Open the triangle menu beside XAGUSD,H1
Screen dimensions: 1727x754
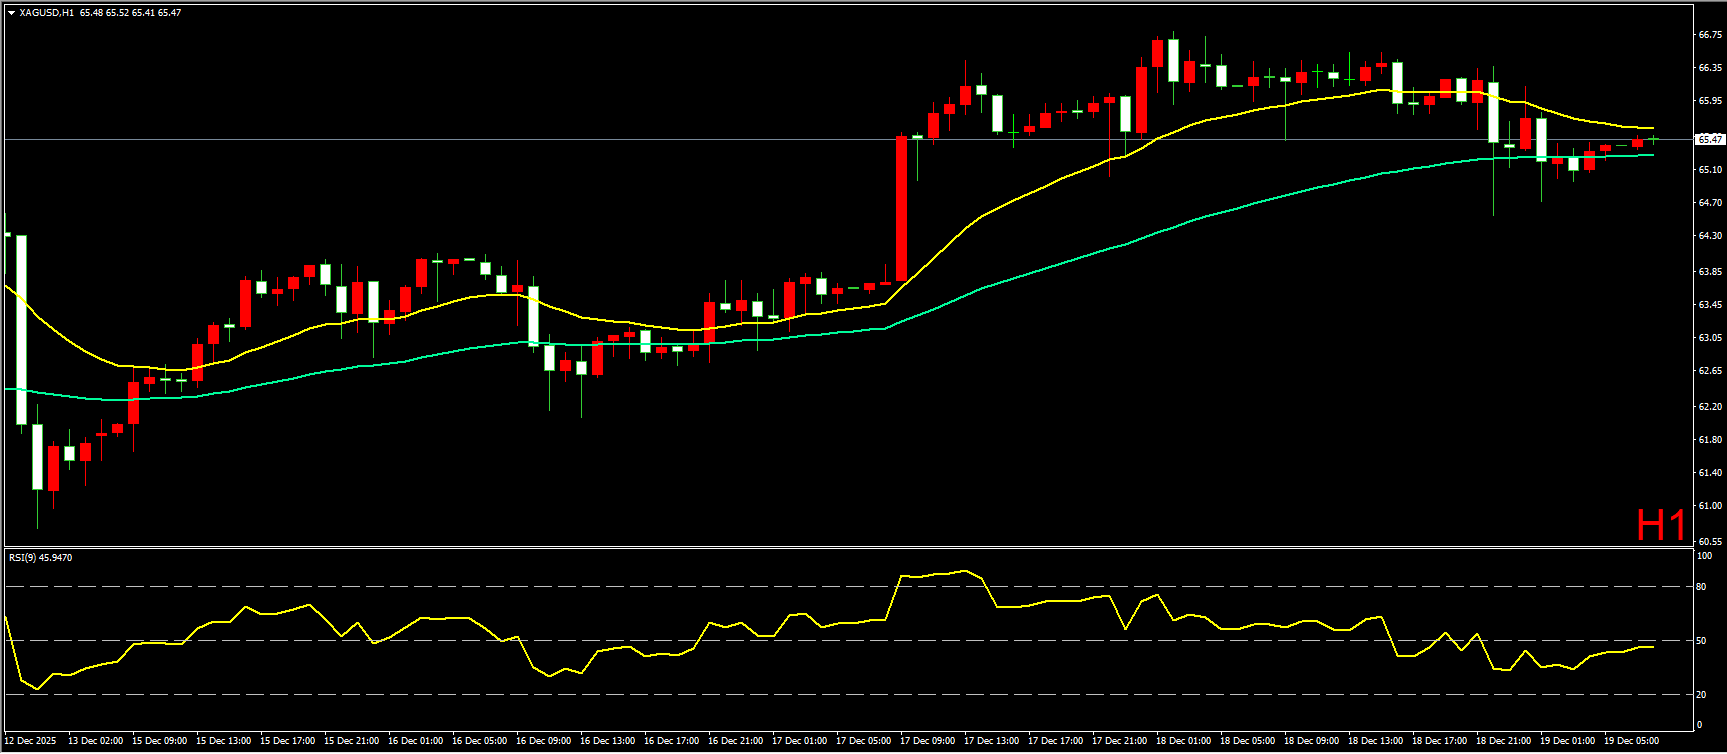(11, 13)
